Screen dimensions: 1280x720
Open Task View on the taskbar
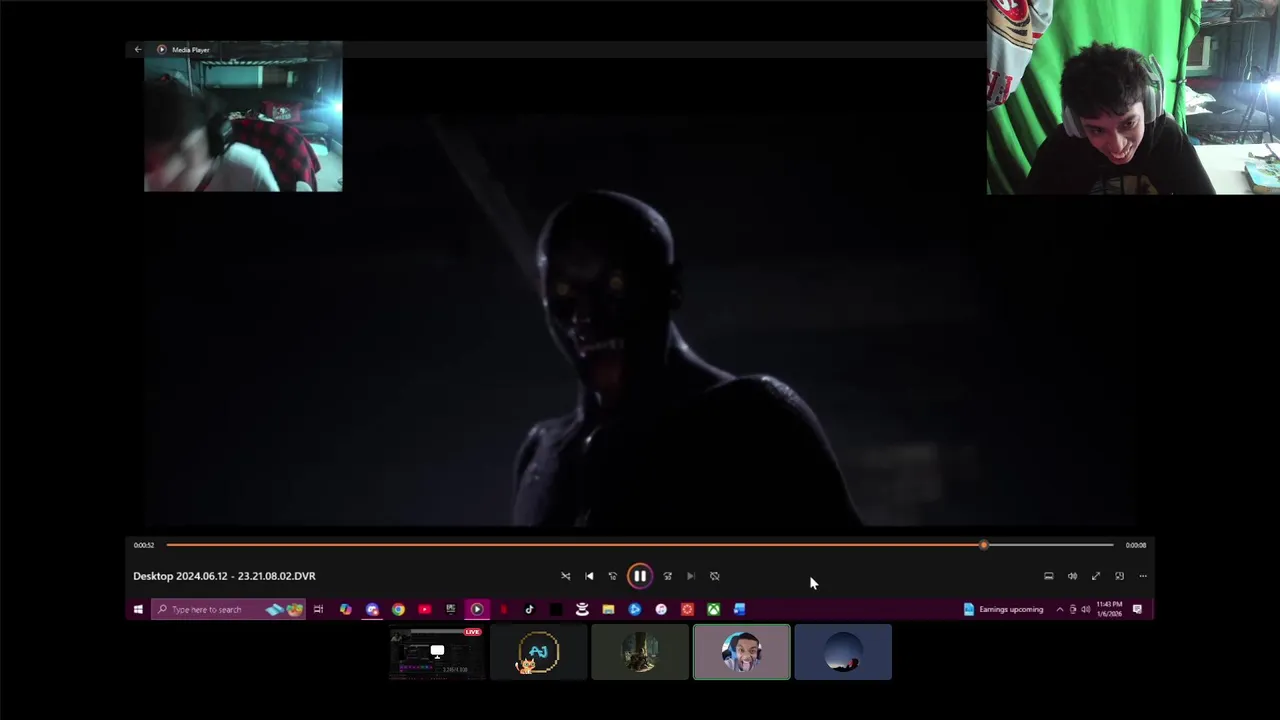pyautogui.click(x=318, y=609)
